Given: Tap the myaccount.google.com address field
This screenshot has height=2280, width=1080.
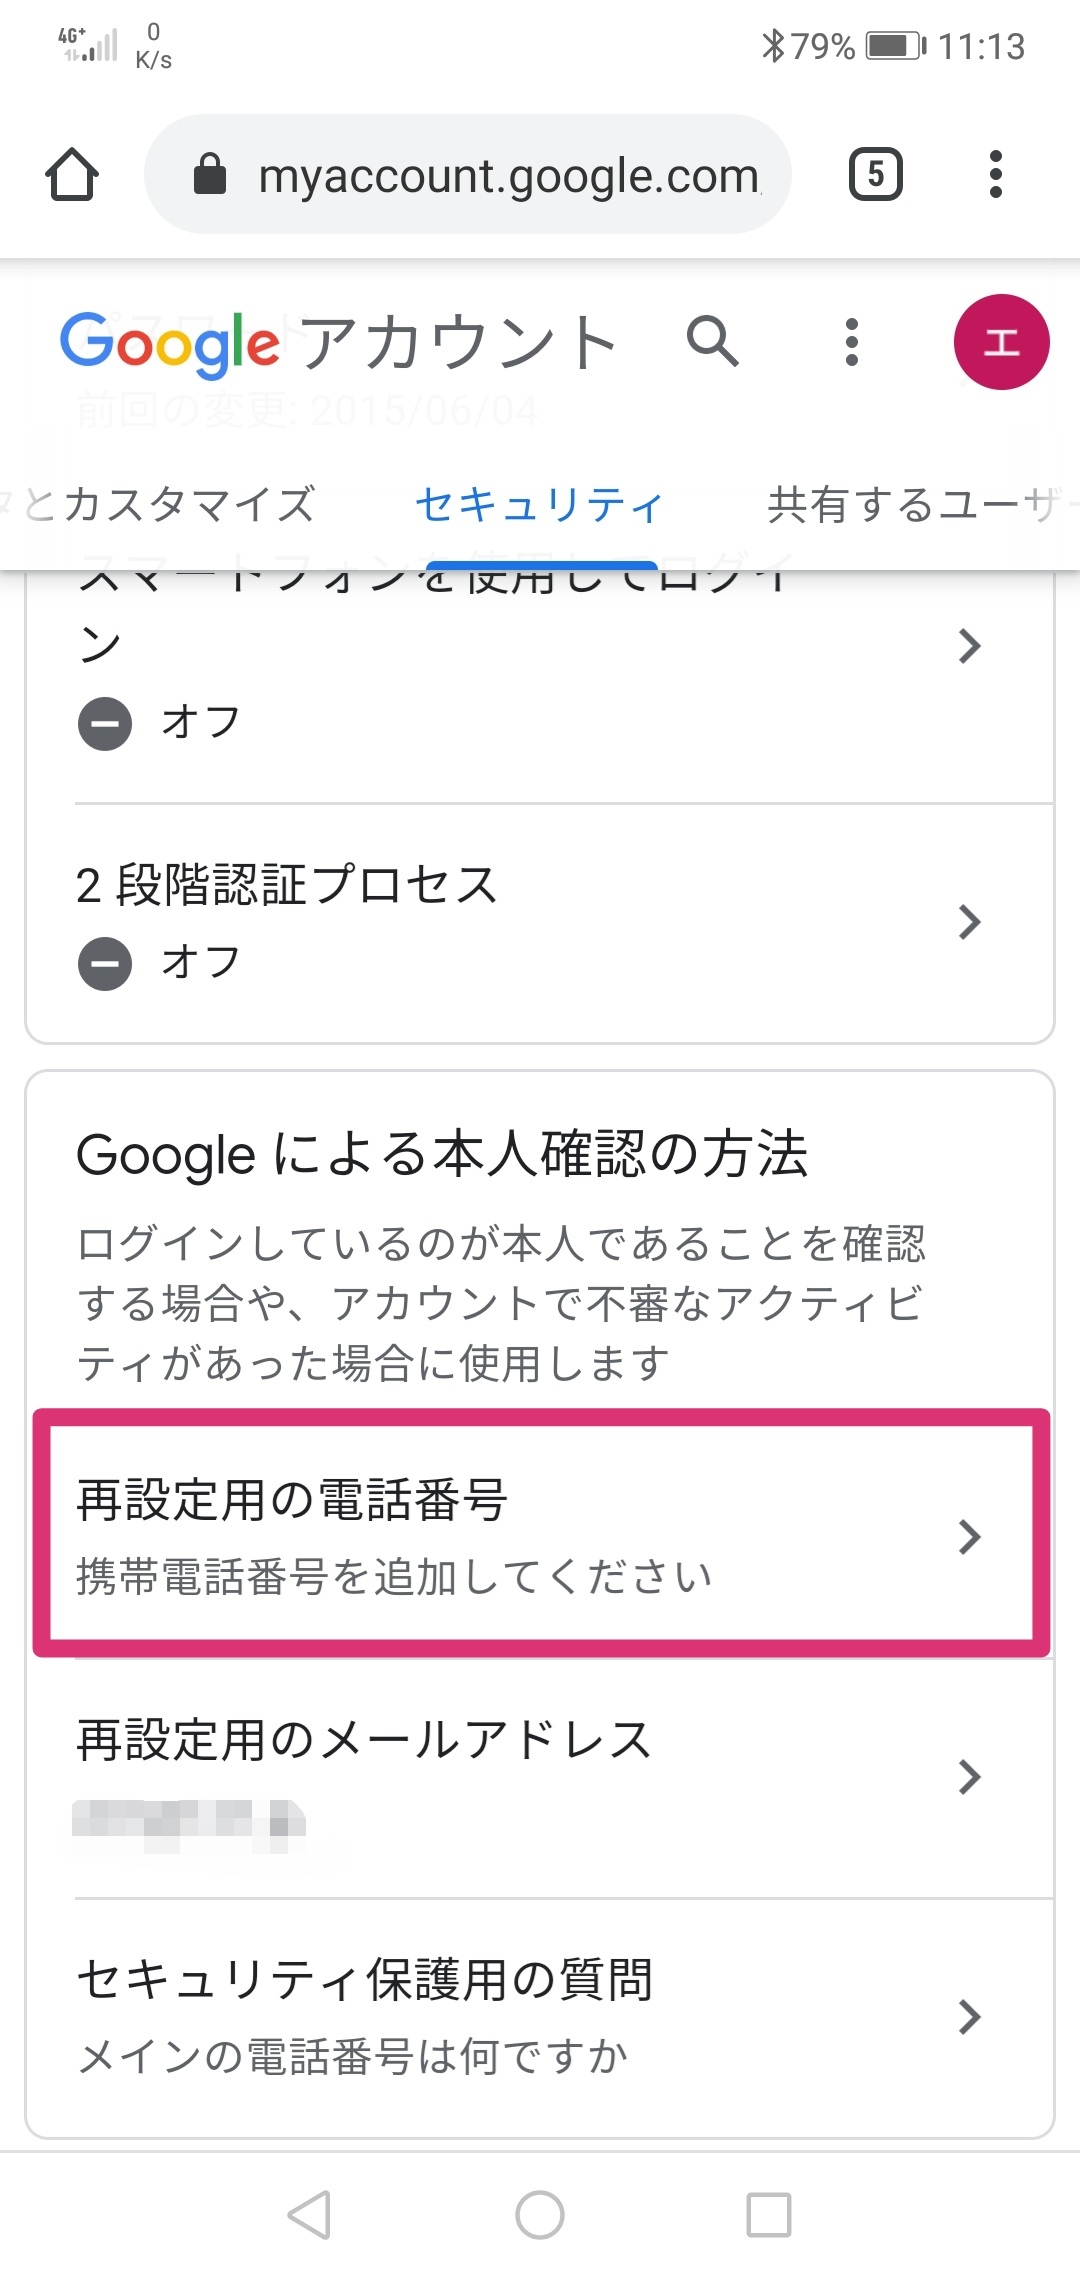Looking at the screenshot, I should click(508, 176).
